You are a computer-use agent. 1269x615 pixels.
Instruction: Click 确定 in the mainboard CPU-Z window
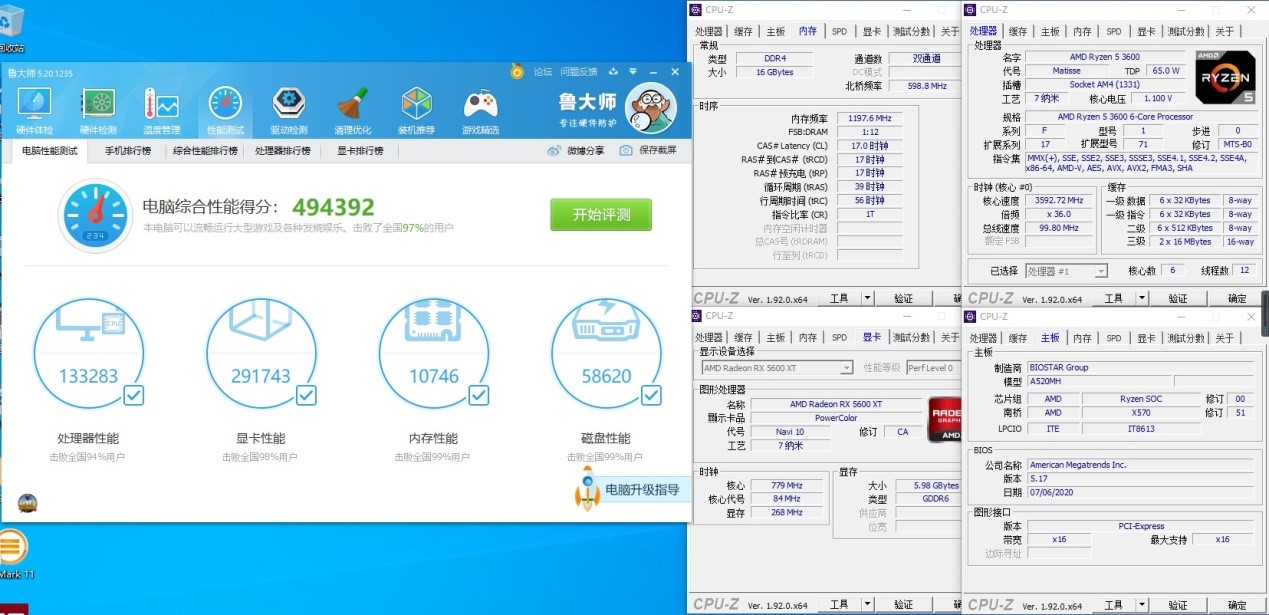[x=1237, y=604]
